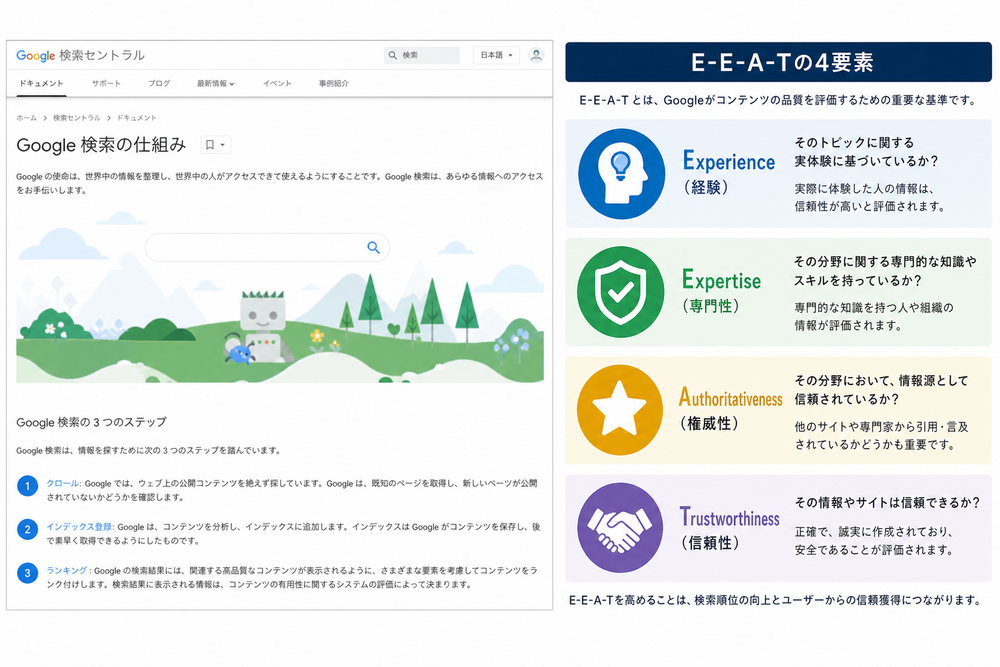Viewport: 1000px width, 667px height.
Task: Click the Trustworthiness purple handshake icon
Action: tap(620, 528)
